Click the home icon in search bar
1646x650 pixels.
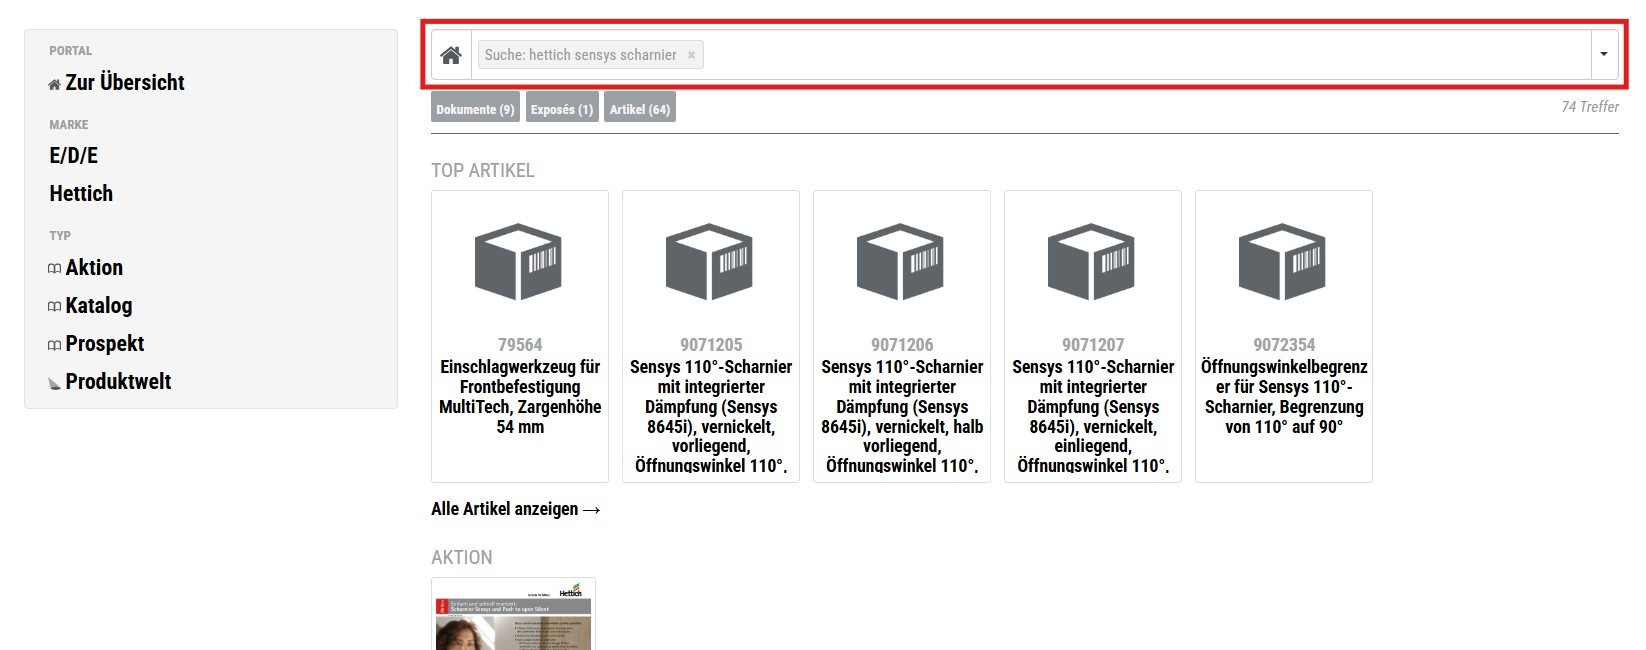451,55
